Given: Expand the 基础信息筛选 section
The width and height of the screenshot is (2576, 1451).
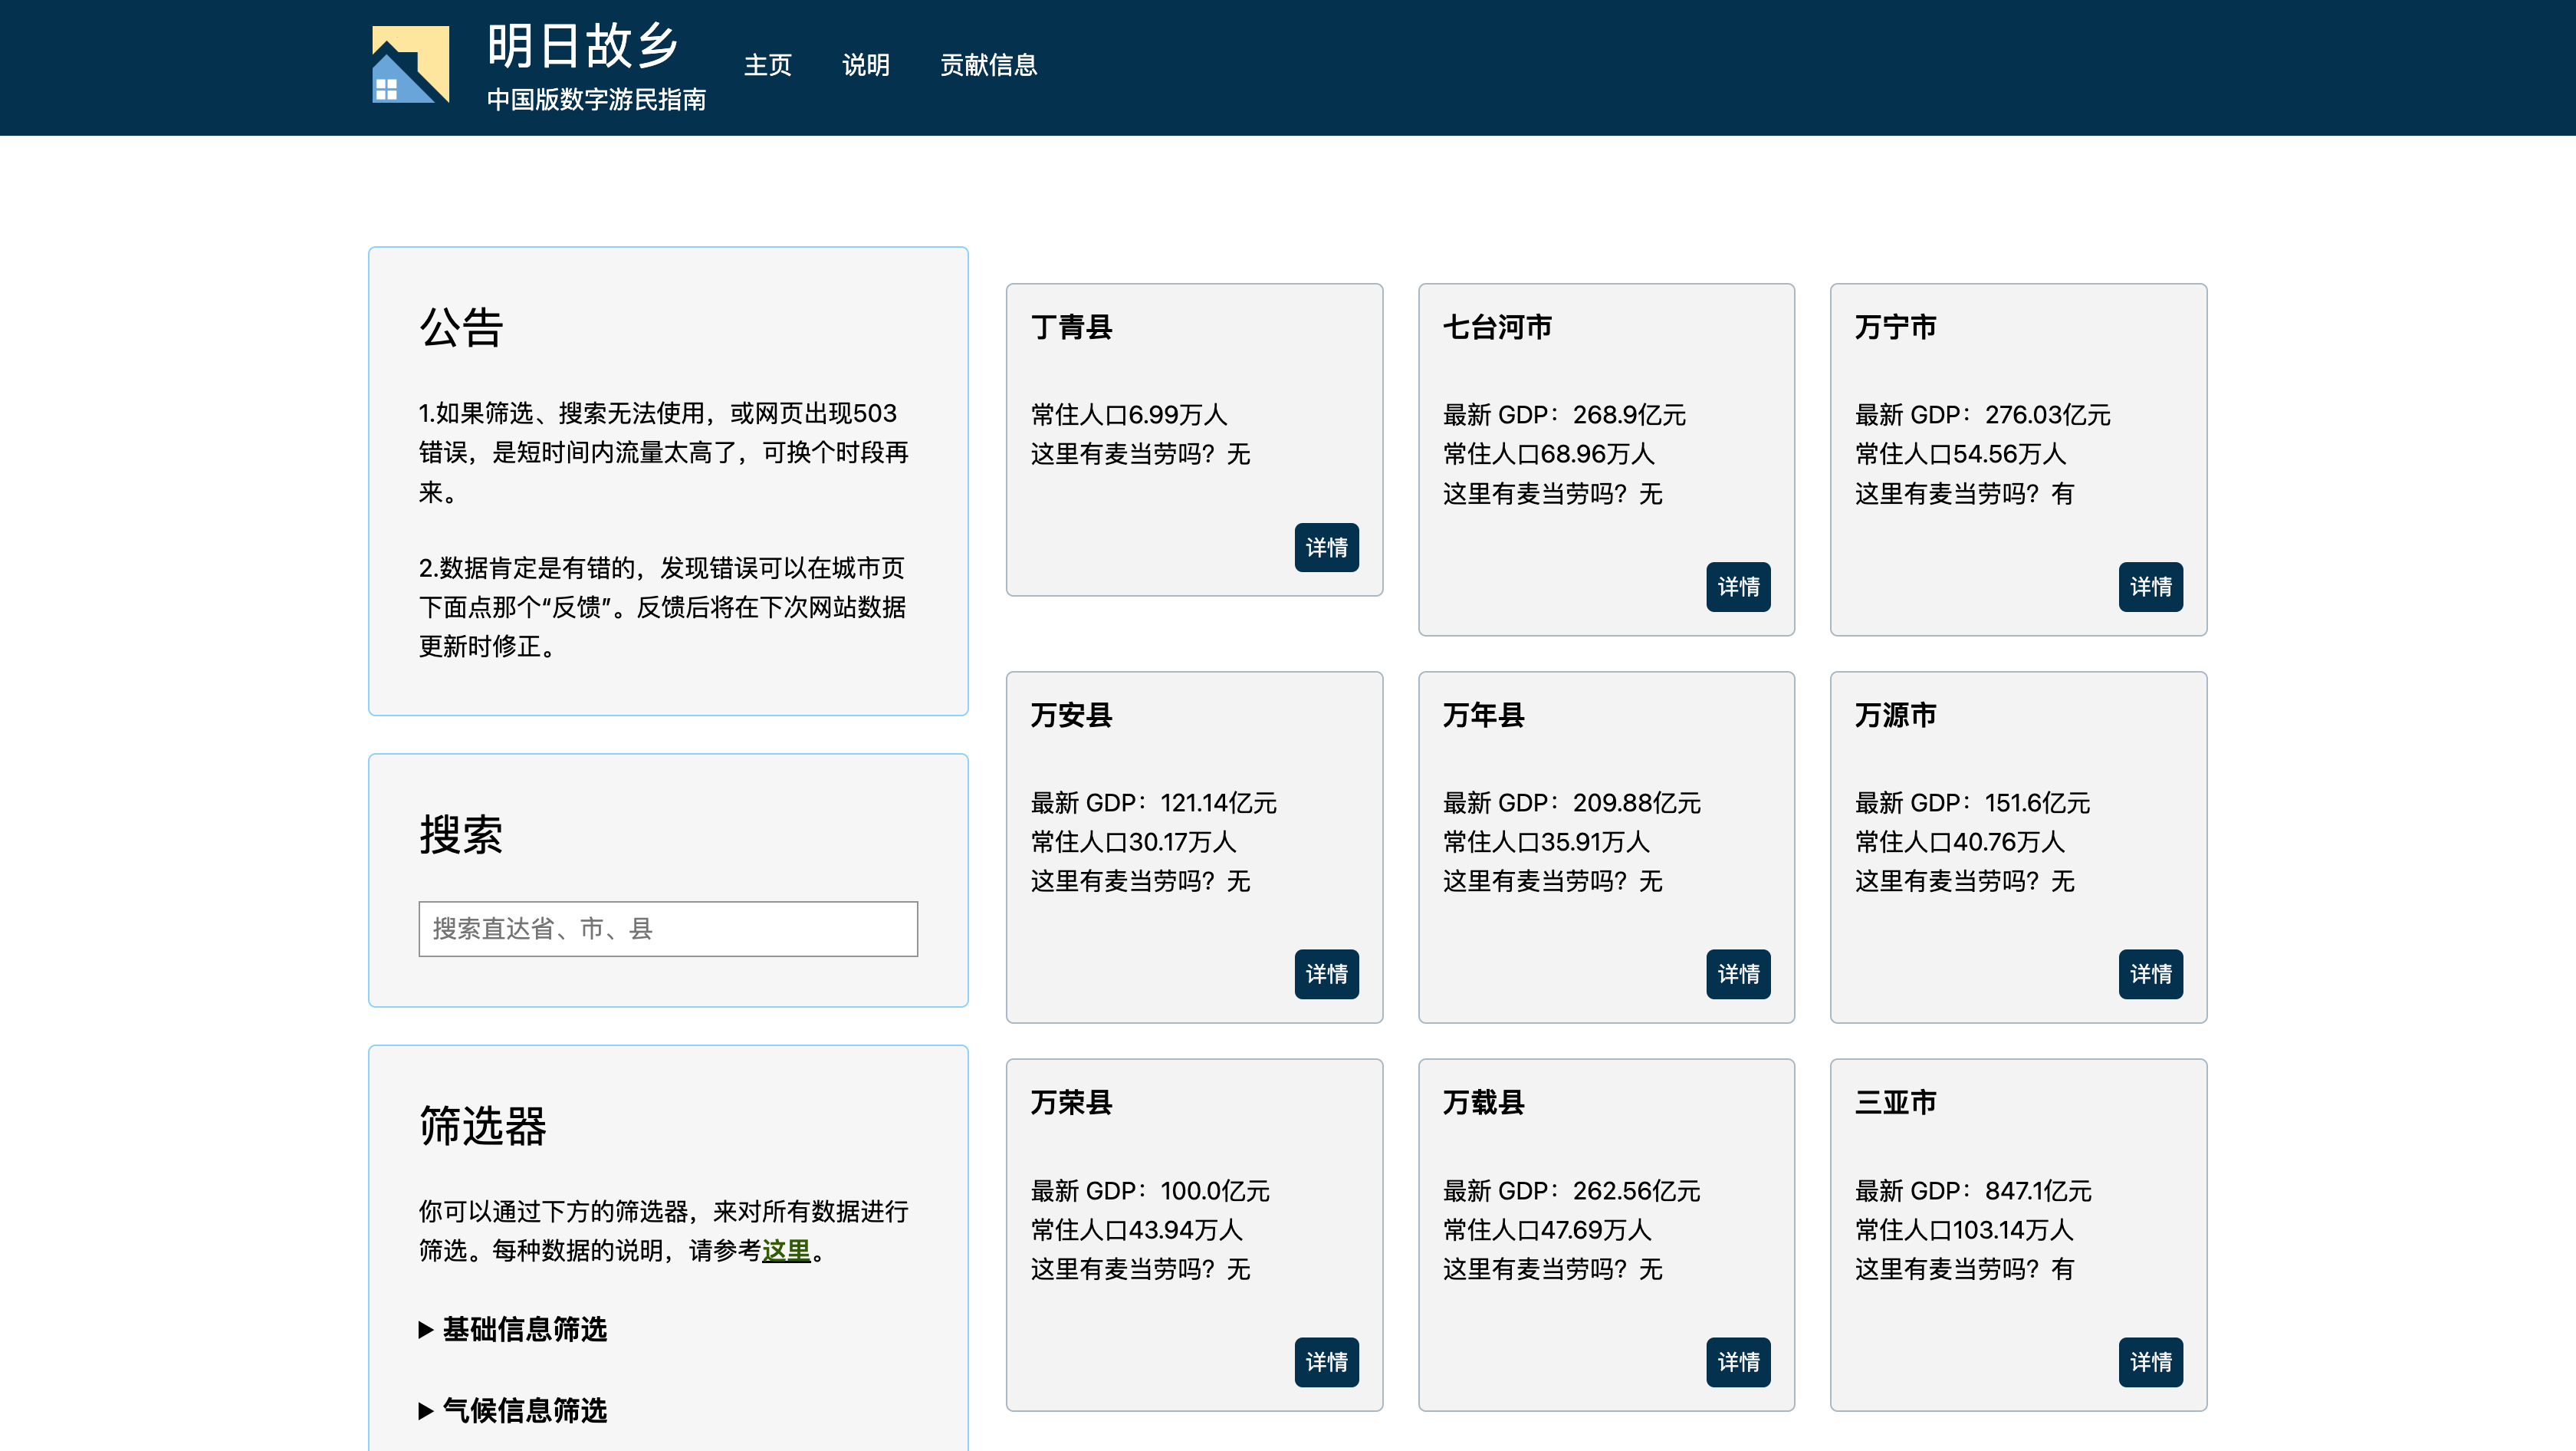Looking at the screenshot, I should tap(524, 1329).
